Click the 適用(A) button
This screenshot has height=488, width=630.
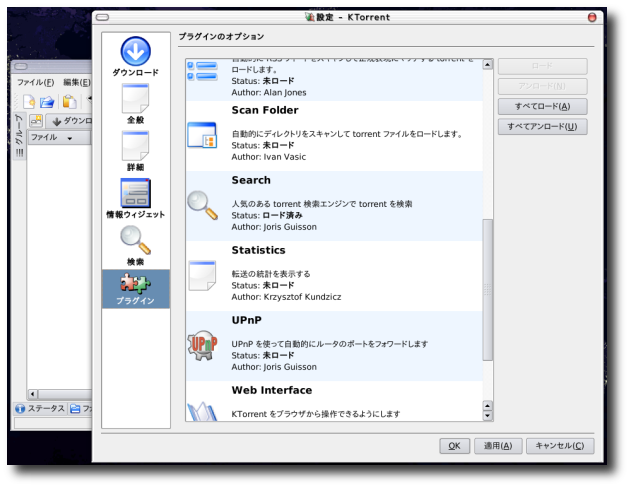[498, 446]
